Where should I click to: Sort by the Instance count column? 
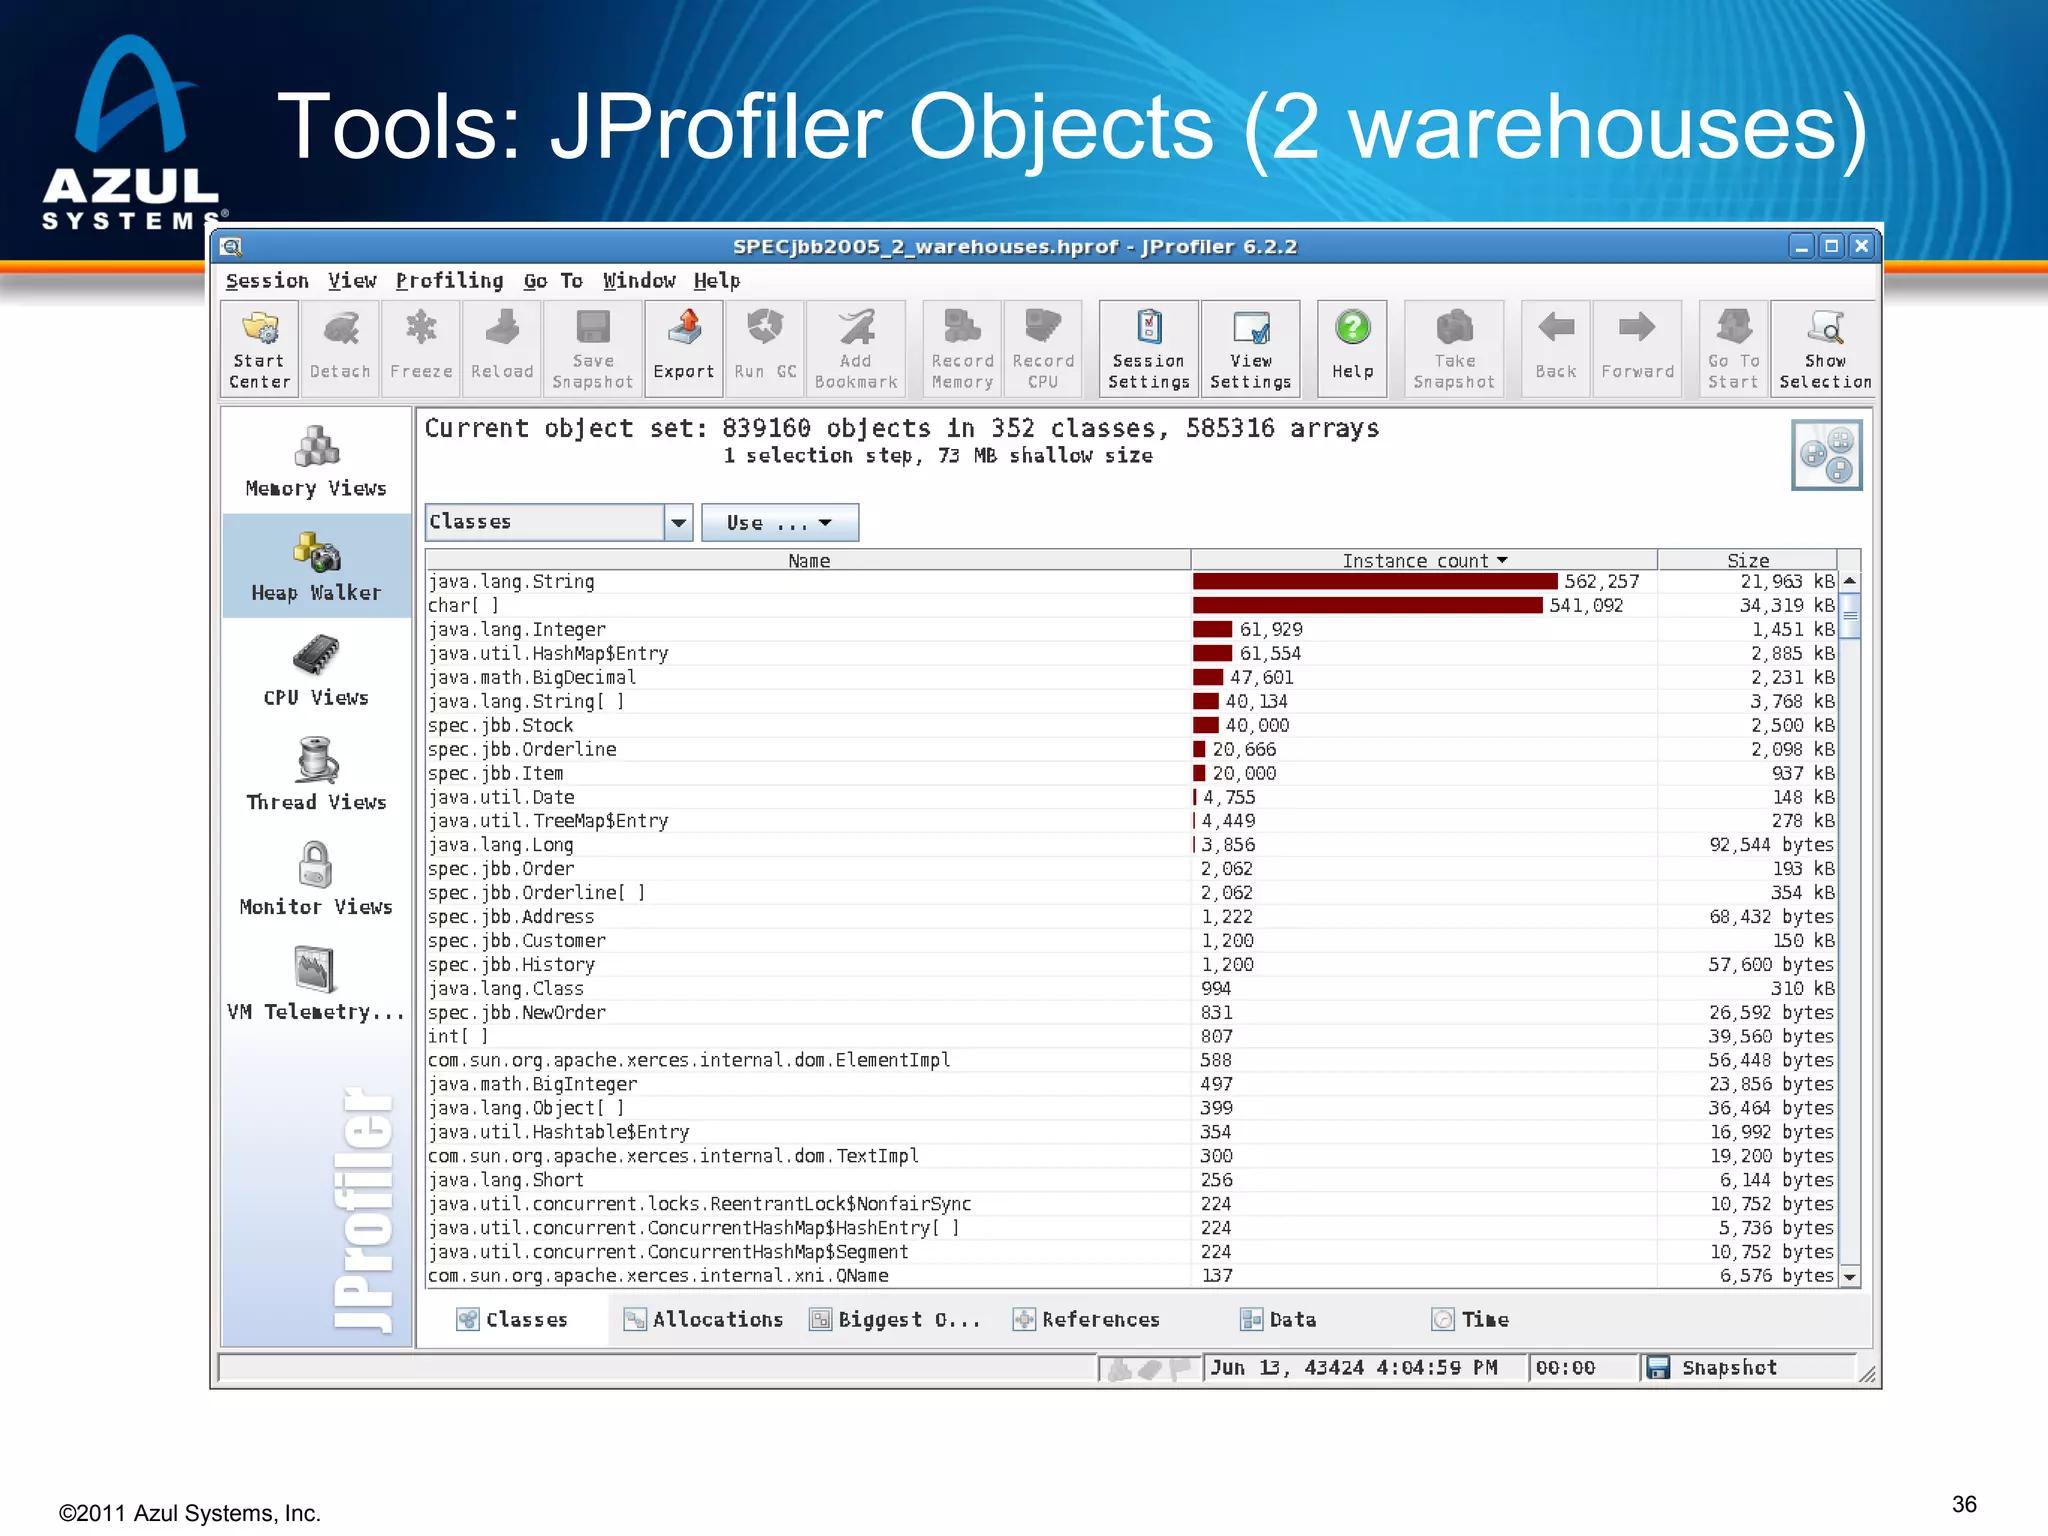(1423, 560)
